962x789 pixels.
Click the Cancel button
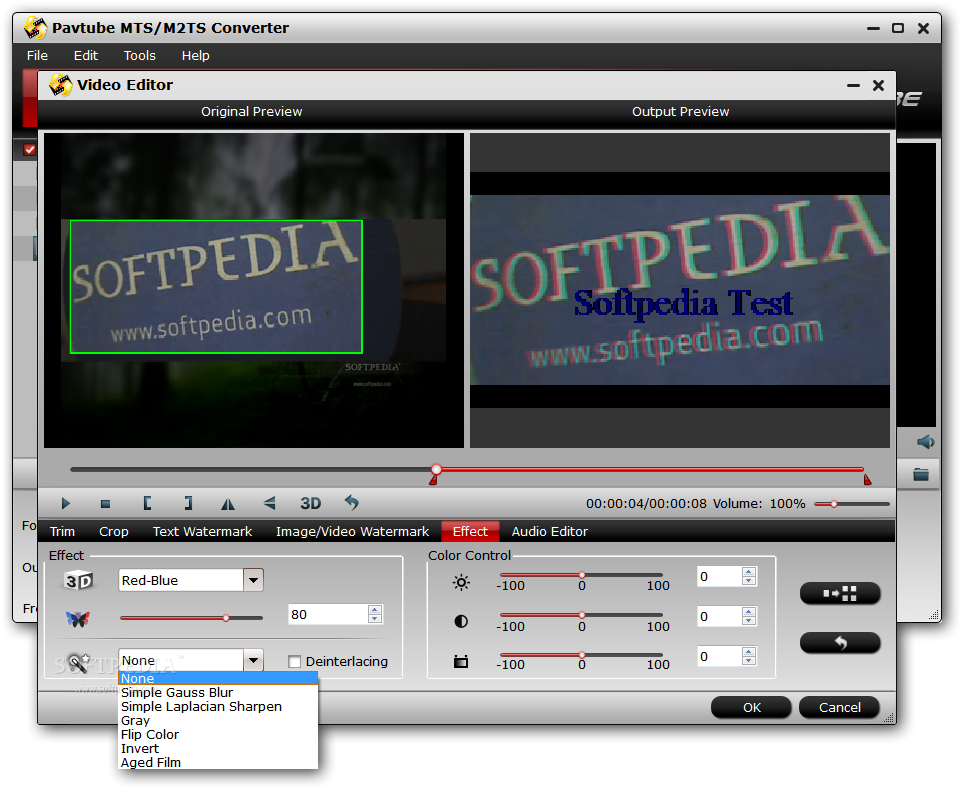pos(839,707)
